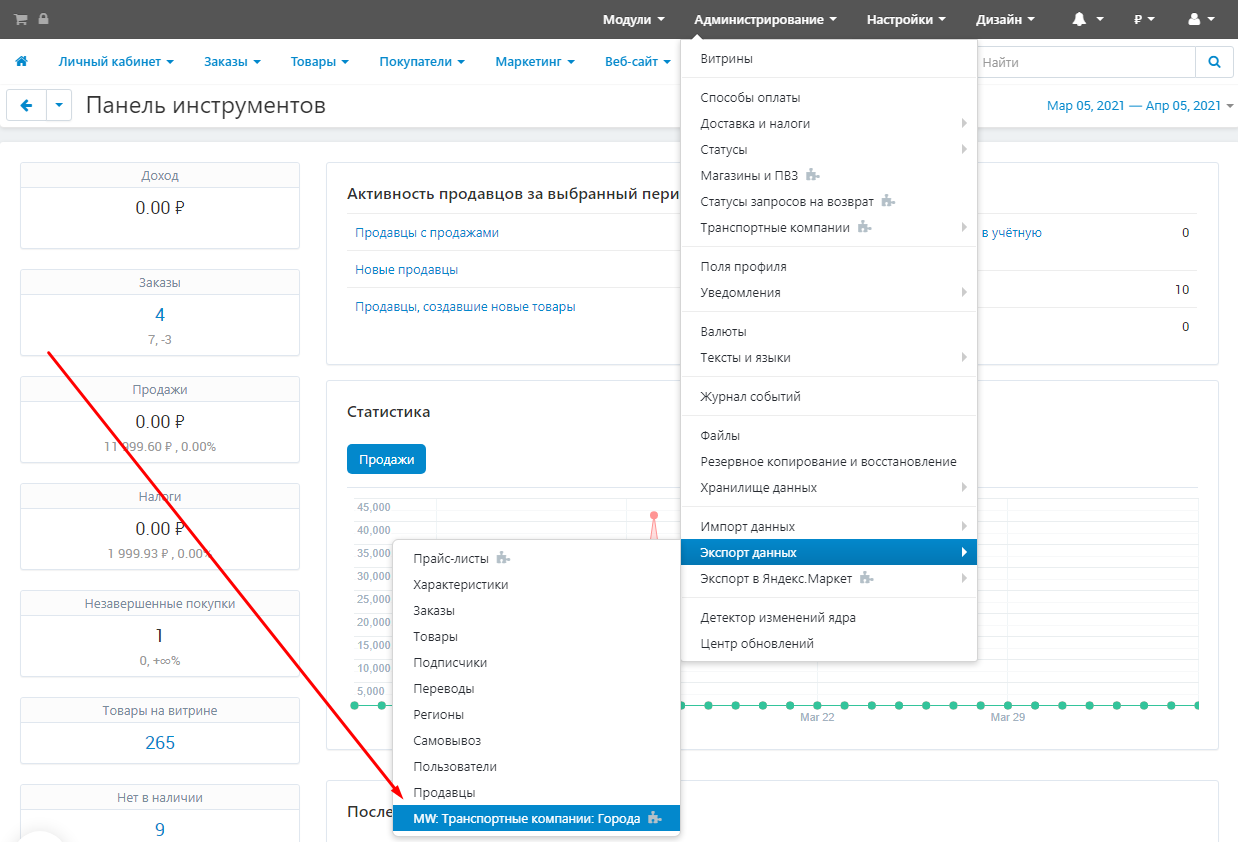Open the date range period selector
Screen dimensions: 1238x842
click(x=1139, y=106)
